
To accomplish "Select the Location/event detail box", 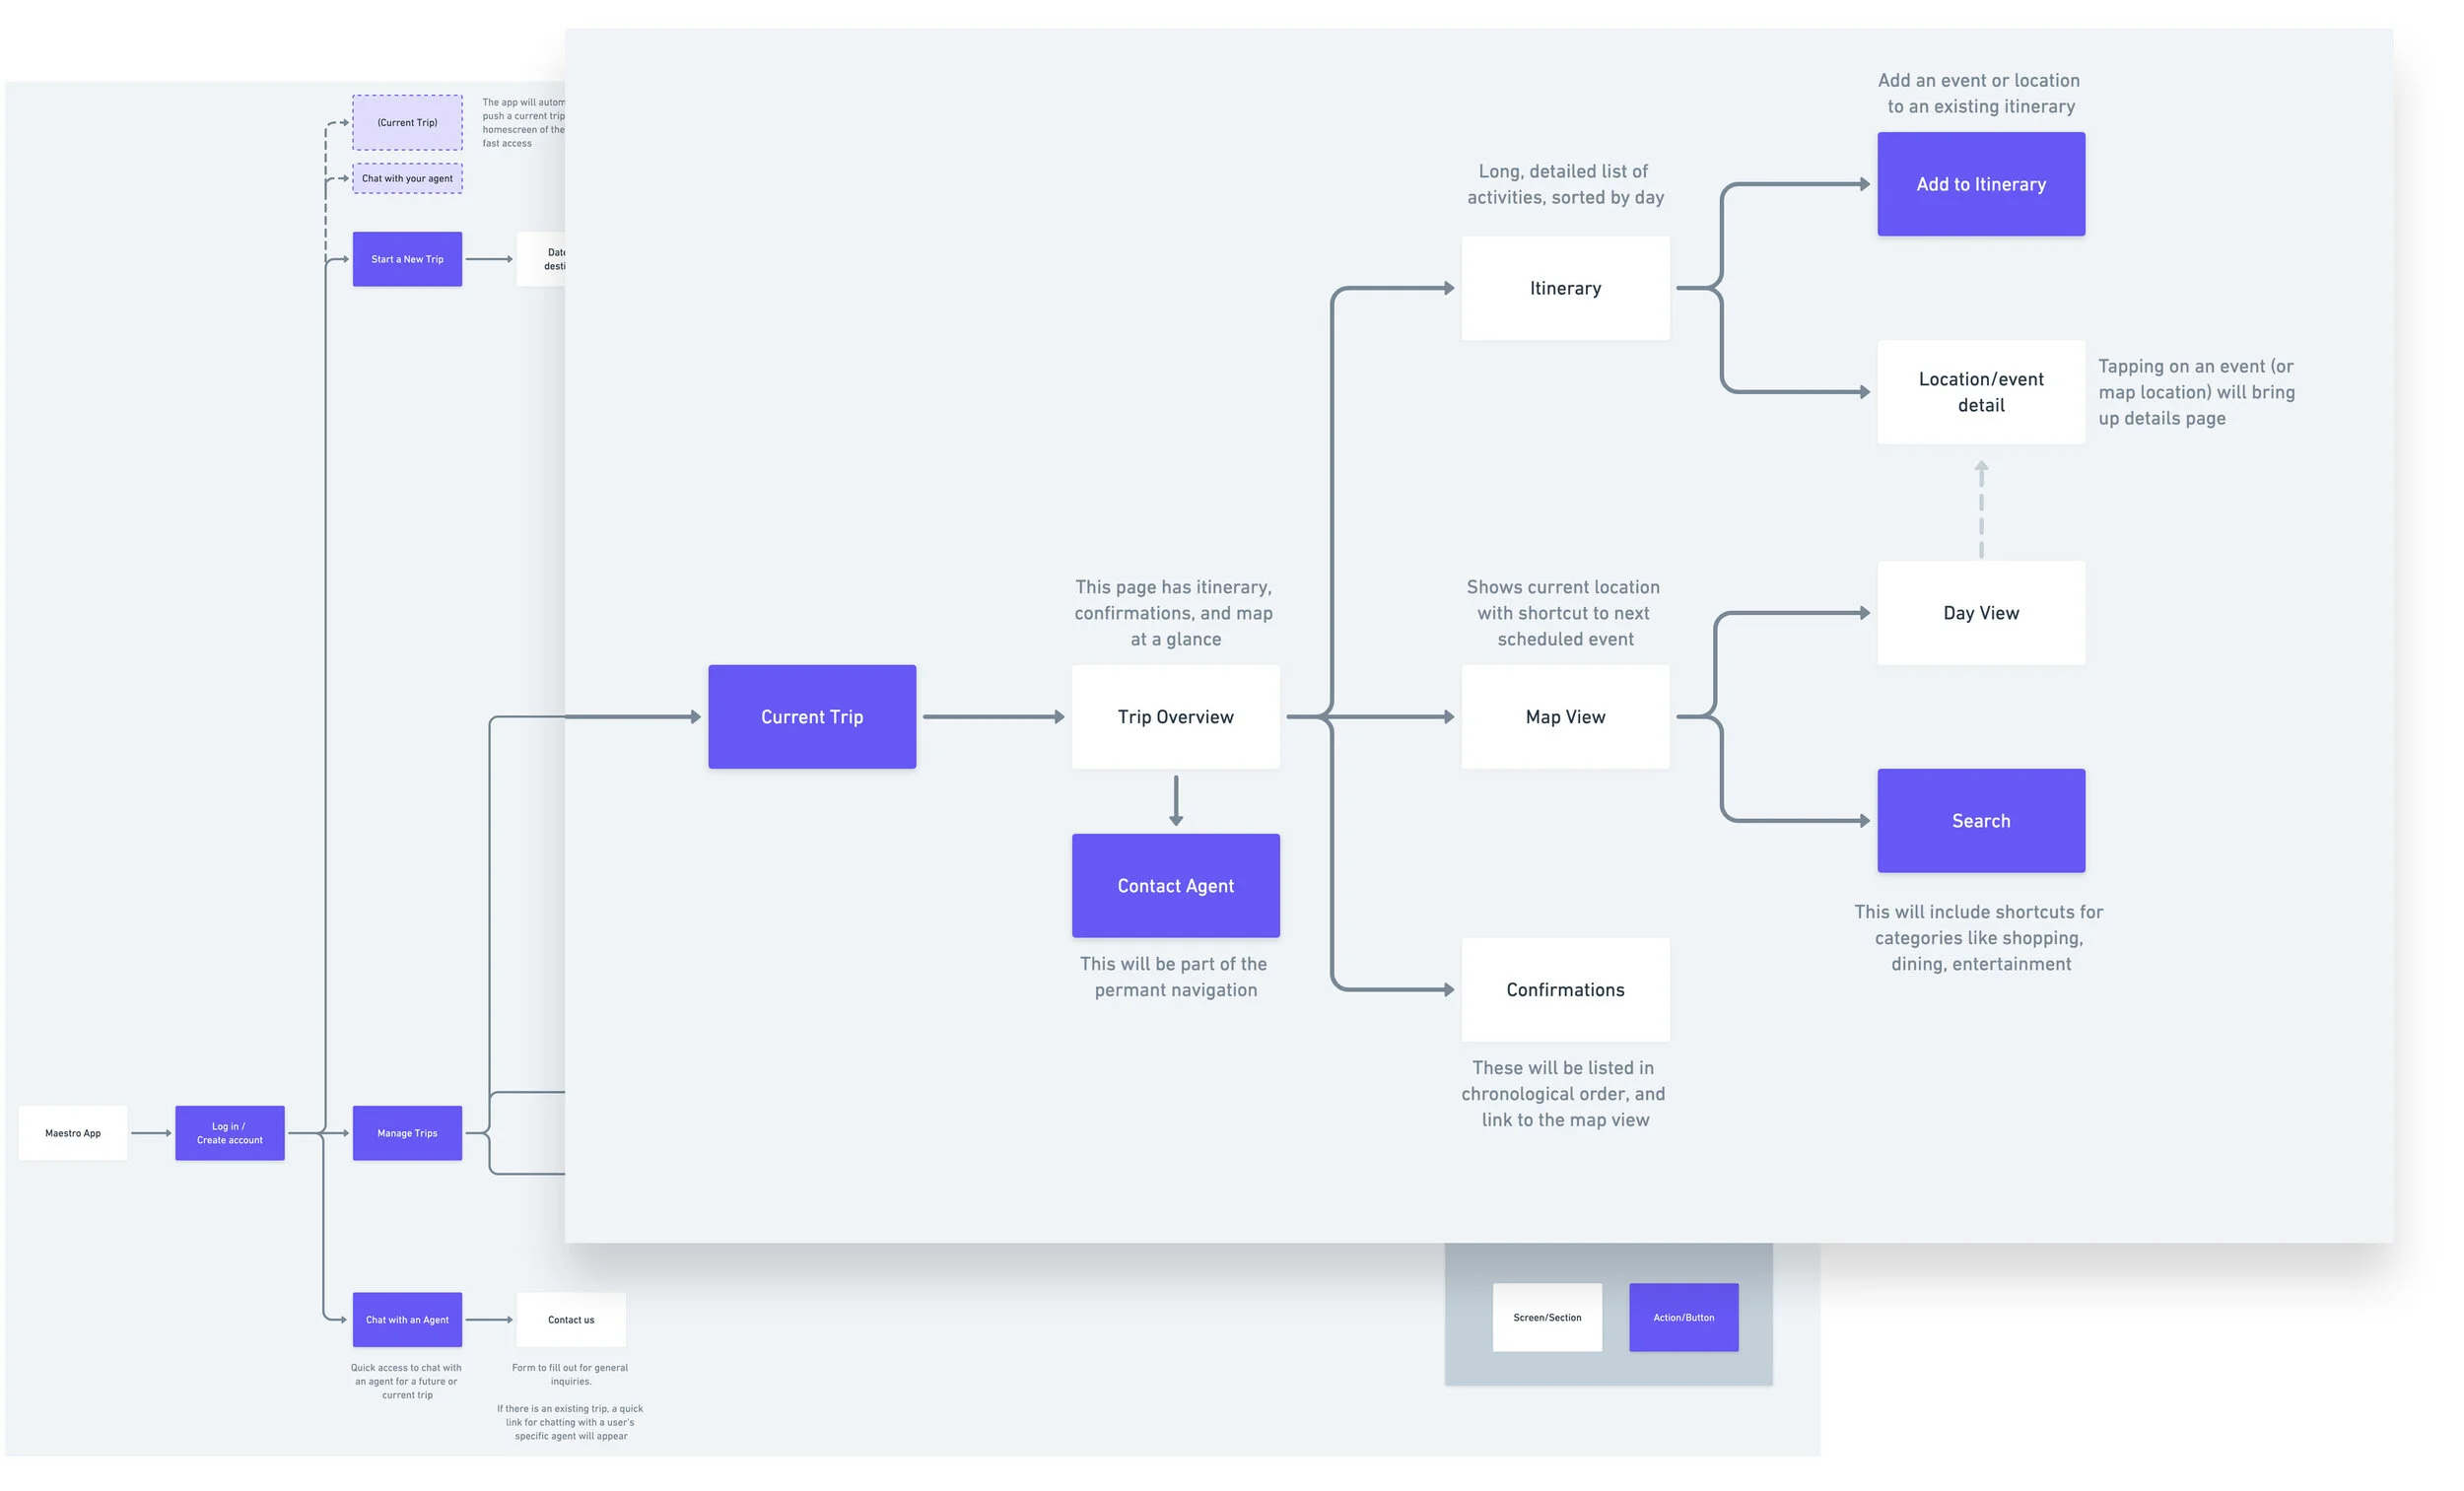I will [x=1981, y=392].
